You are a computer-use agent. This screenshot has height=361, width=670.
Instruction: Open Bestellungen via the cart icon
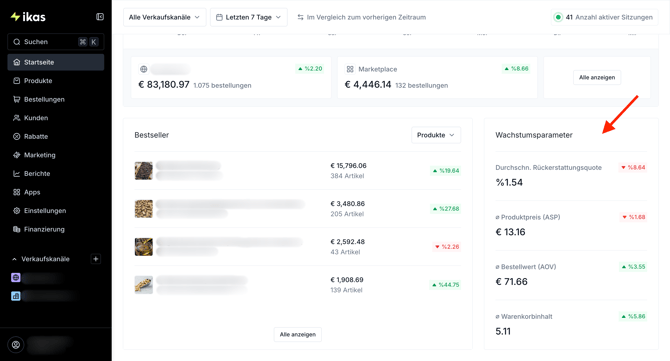point(17,99)
